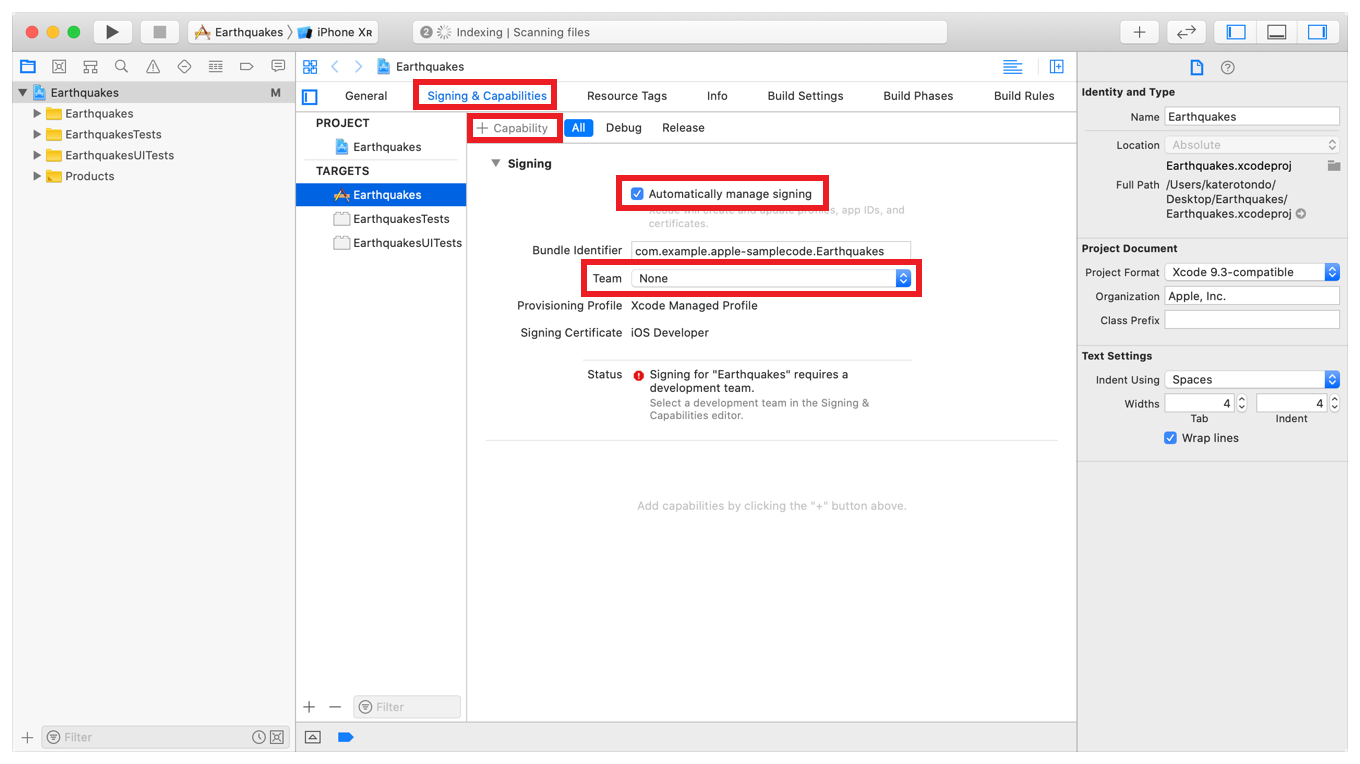Image resolution: width=1360 pixels, height=764 pixels.
Task: Reveal Earthquakes.xcodeproj in Finder arrow
Action: click(1301, 214)
